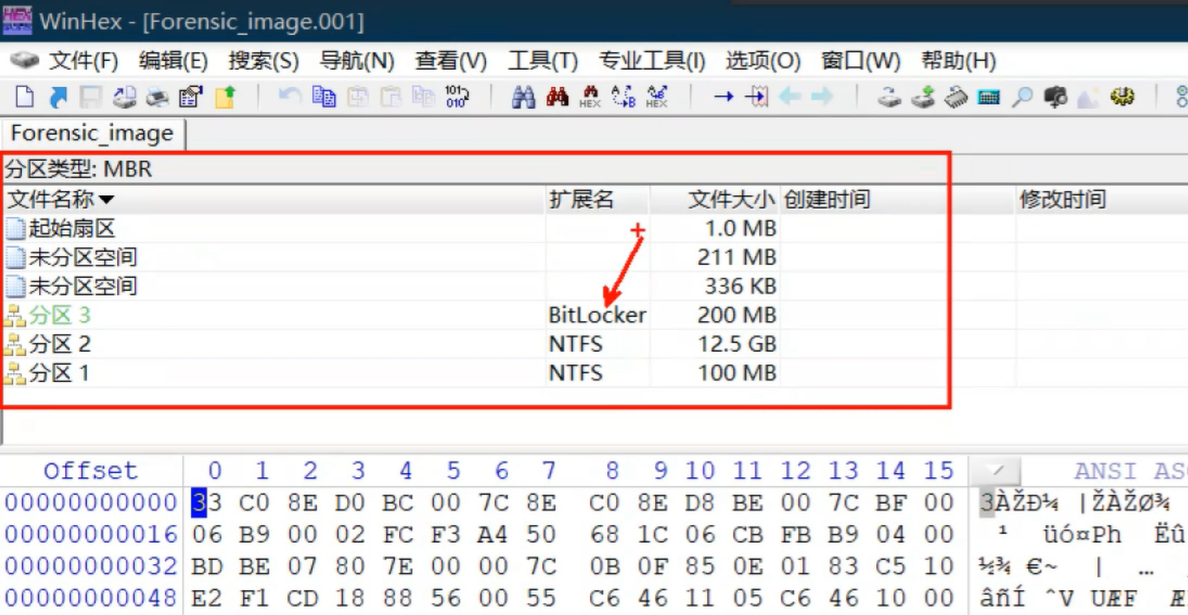
Task: Select the Forensic_image tab
Action: (x=92, y=134)
